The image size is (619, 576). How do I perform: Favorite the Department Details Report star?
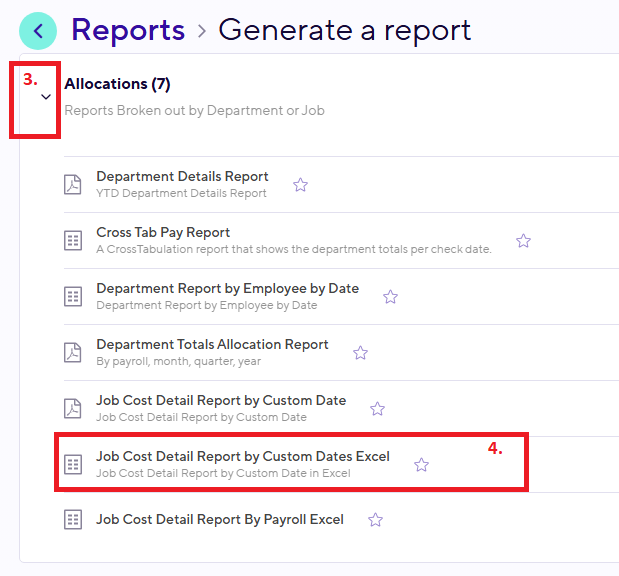(300, 185)
